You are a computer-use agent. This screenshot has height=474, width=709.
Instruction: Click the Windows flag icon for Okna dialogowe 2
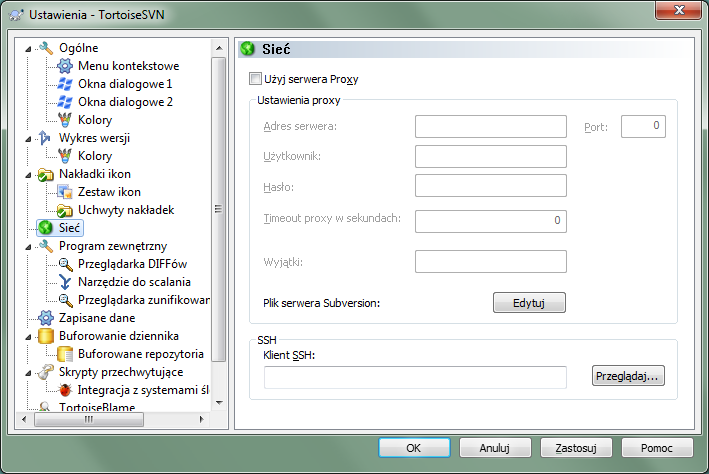coord(65,102)
